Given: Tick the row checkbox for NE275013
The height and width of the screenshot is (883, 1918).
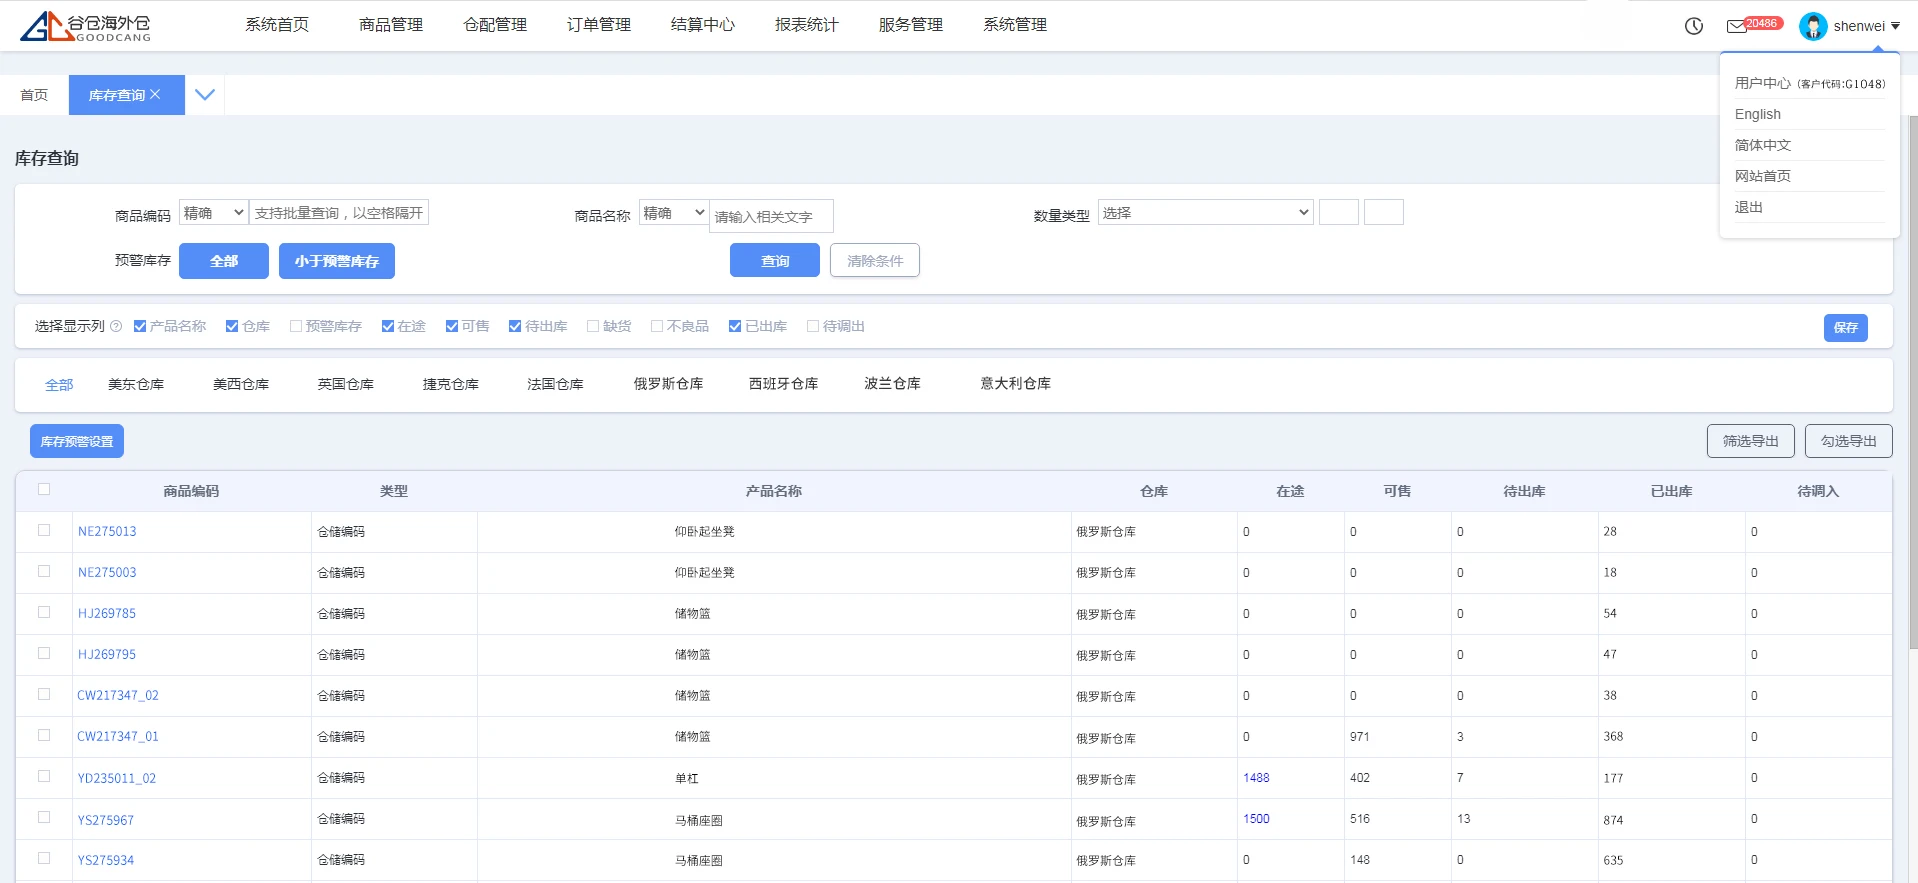Looking at the screenshot, I should point(44,530).
